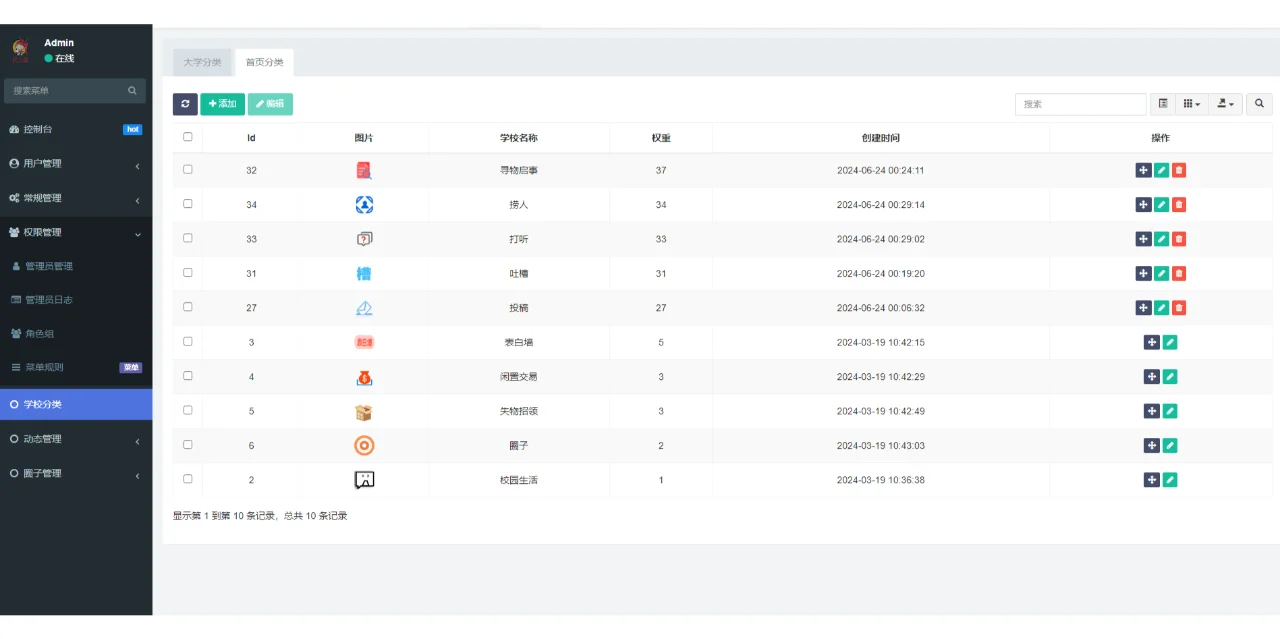Check the checkbox for the 打听 row
The image size is (1280, 639).
(x=187, y=238)
